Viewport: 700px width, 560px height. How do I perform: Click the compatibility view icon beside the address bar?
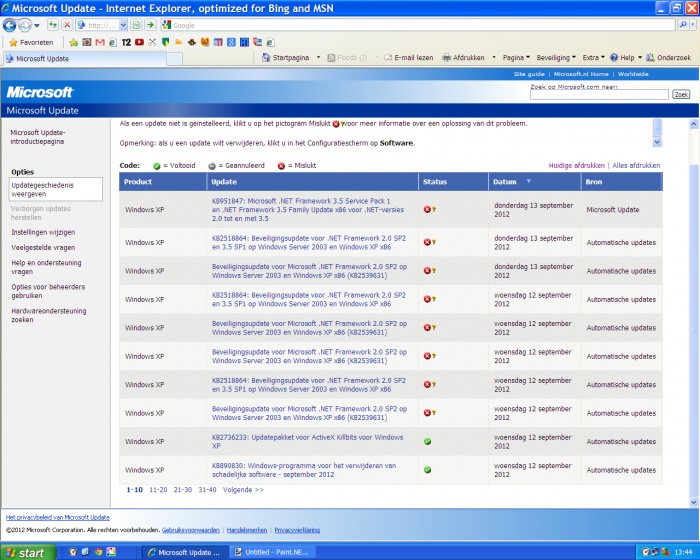136,25
